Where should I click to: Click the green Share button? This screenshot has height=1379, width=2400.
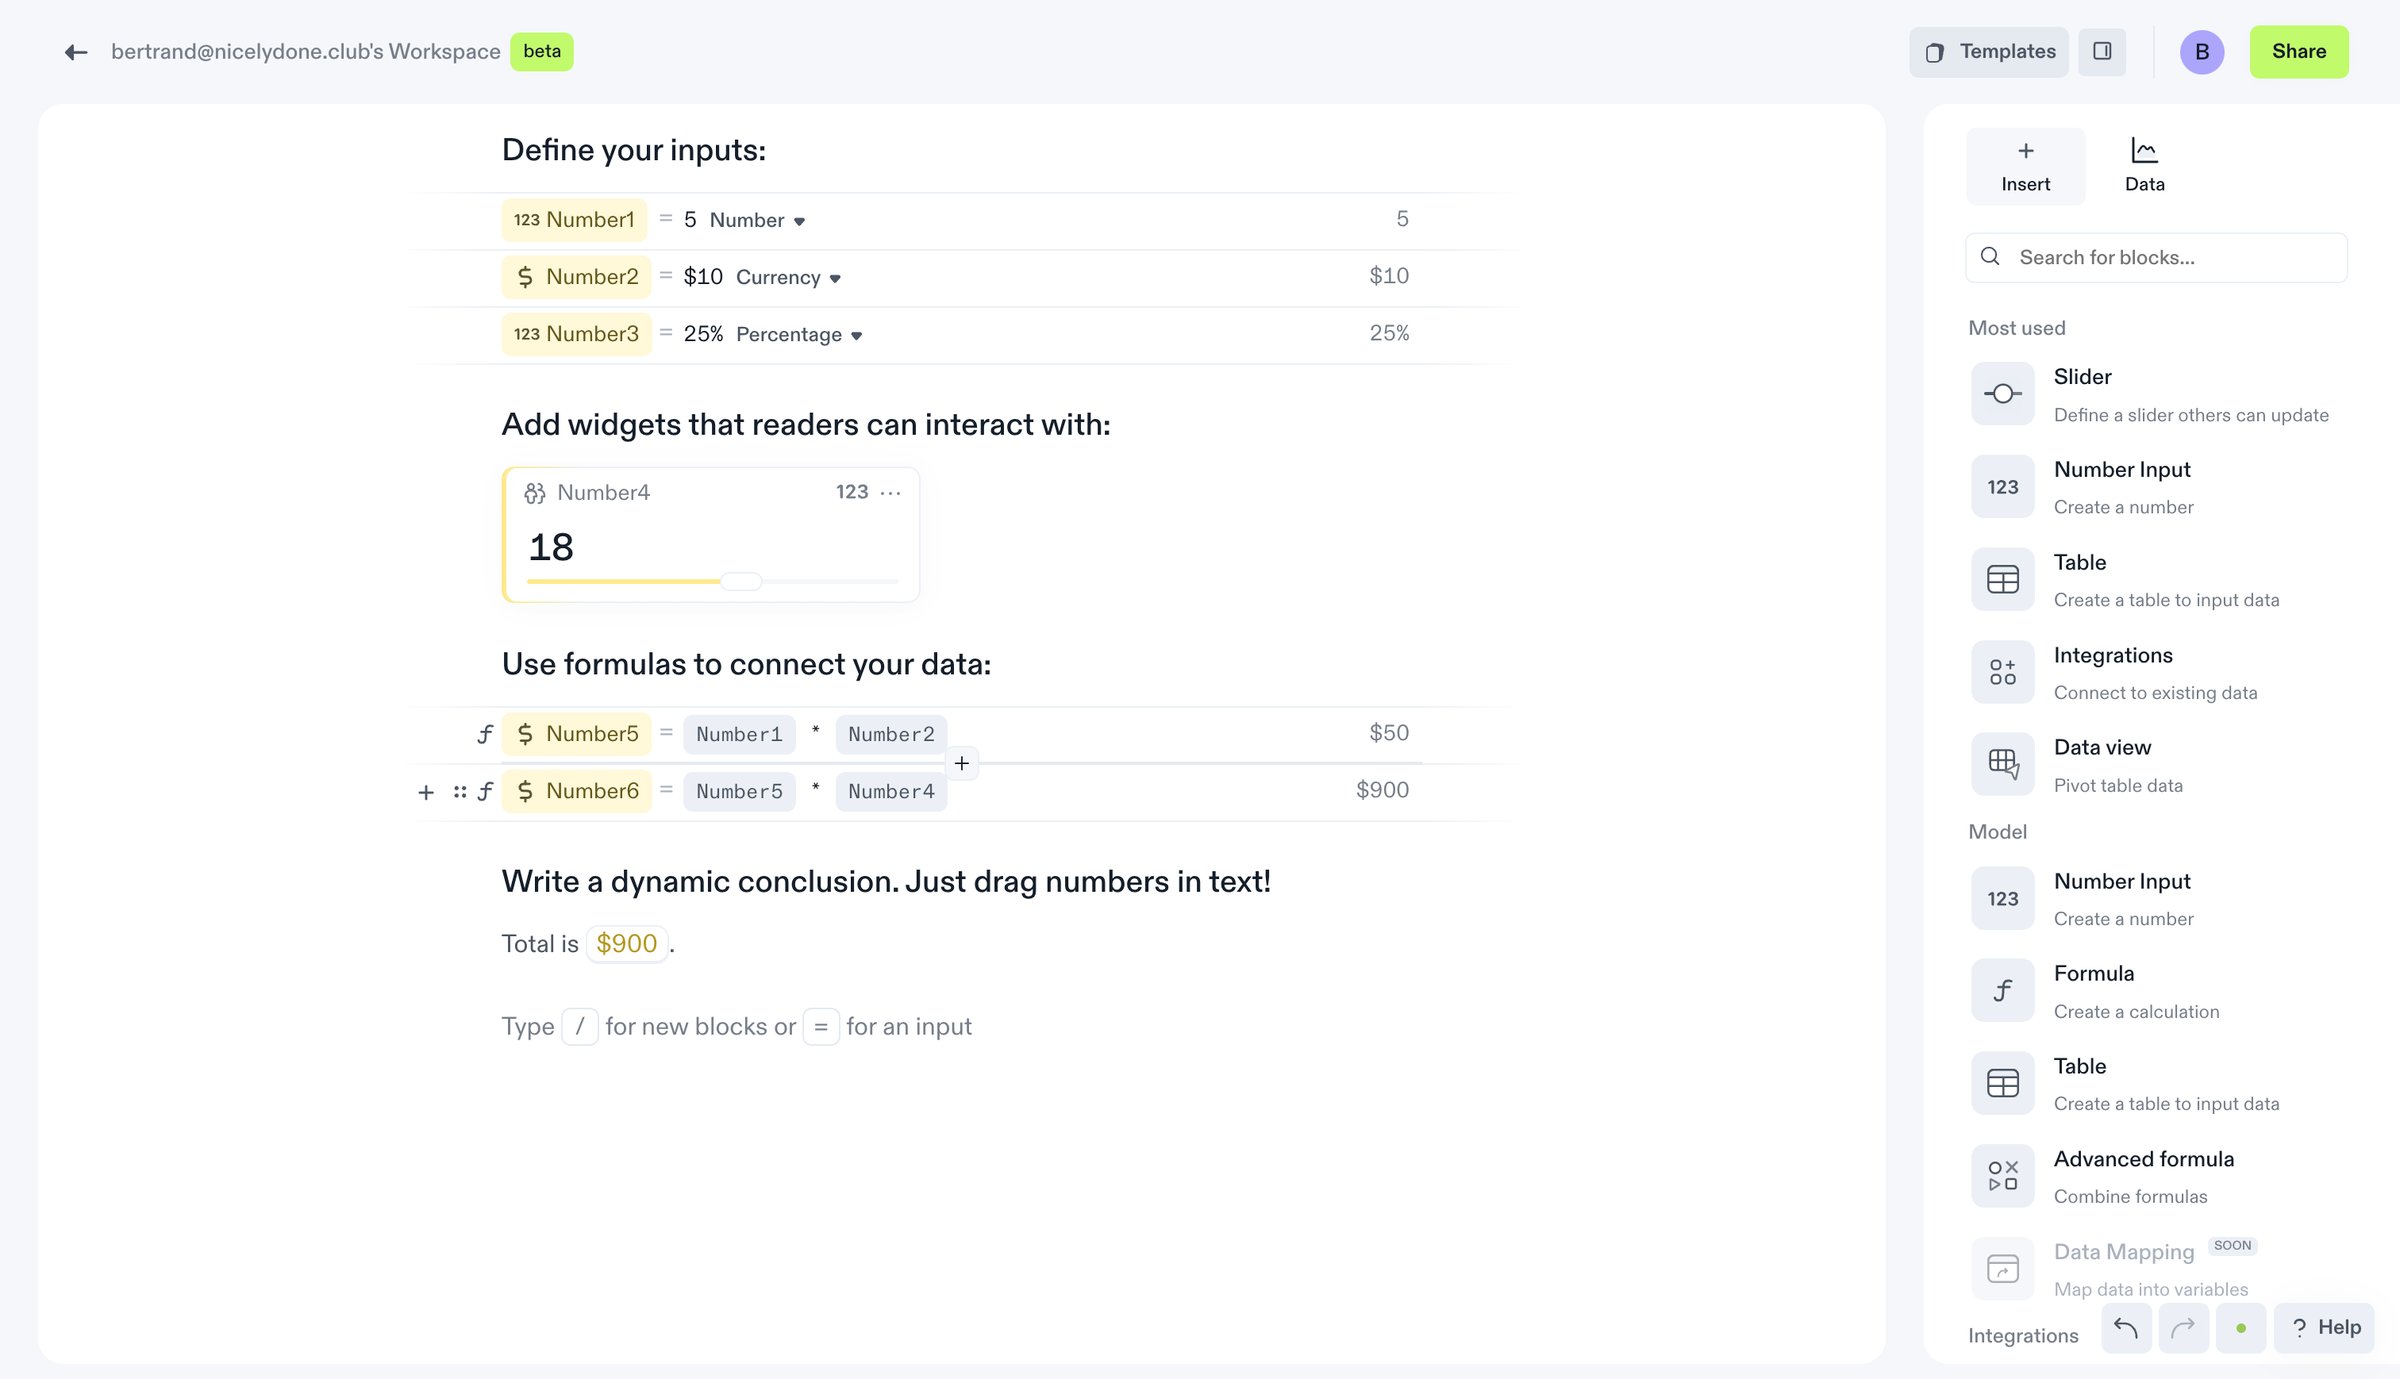click(x=2299, y=52)
